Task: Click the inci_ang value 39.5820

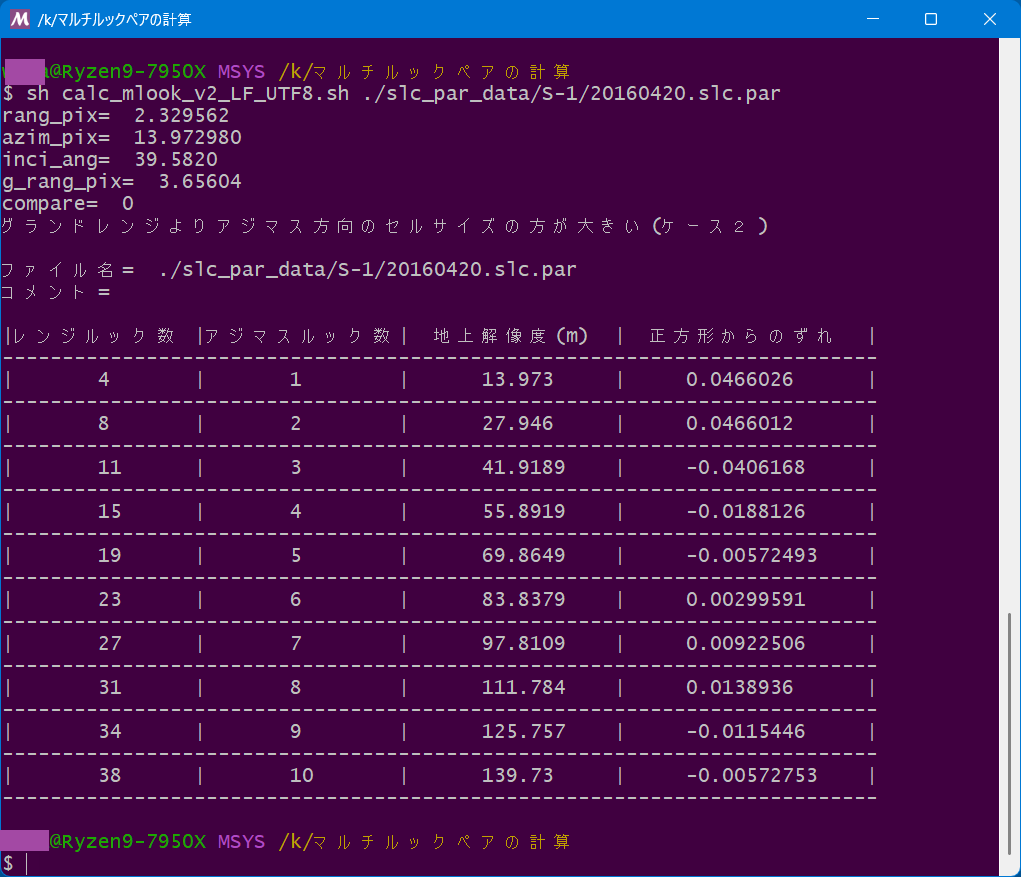Action: point(176,160)
